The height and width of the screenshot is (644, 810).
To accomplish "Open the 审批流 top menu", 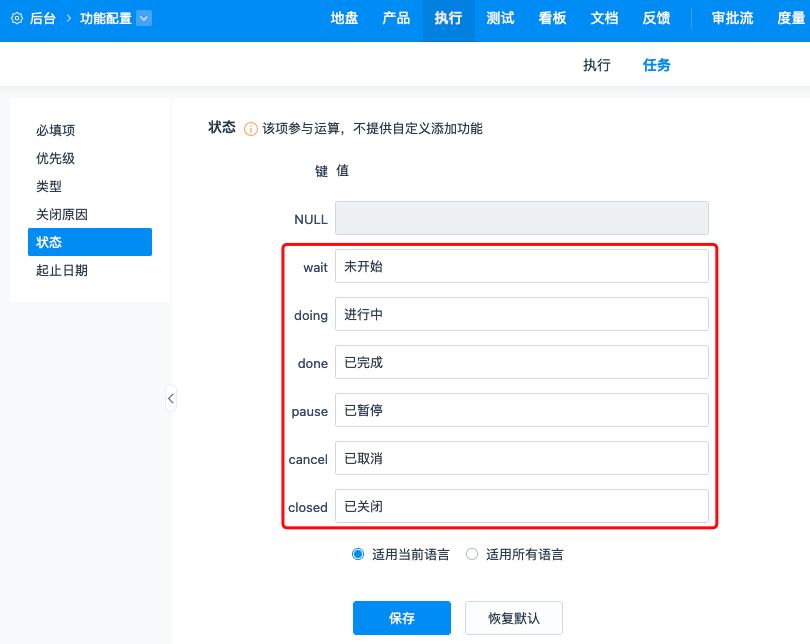I will [733, 19].
